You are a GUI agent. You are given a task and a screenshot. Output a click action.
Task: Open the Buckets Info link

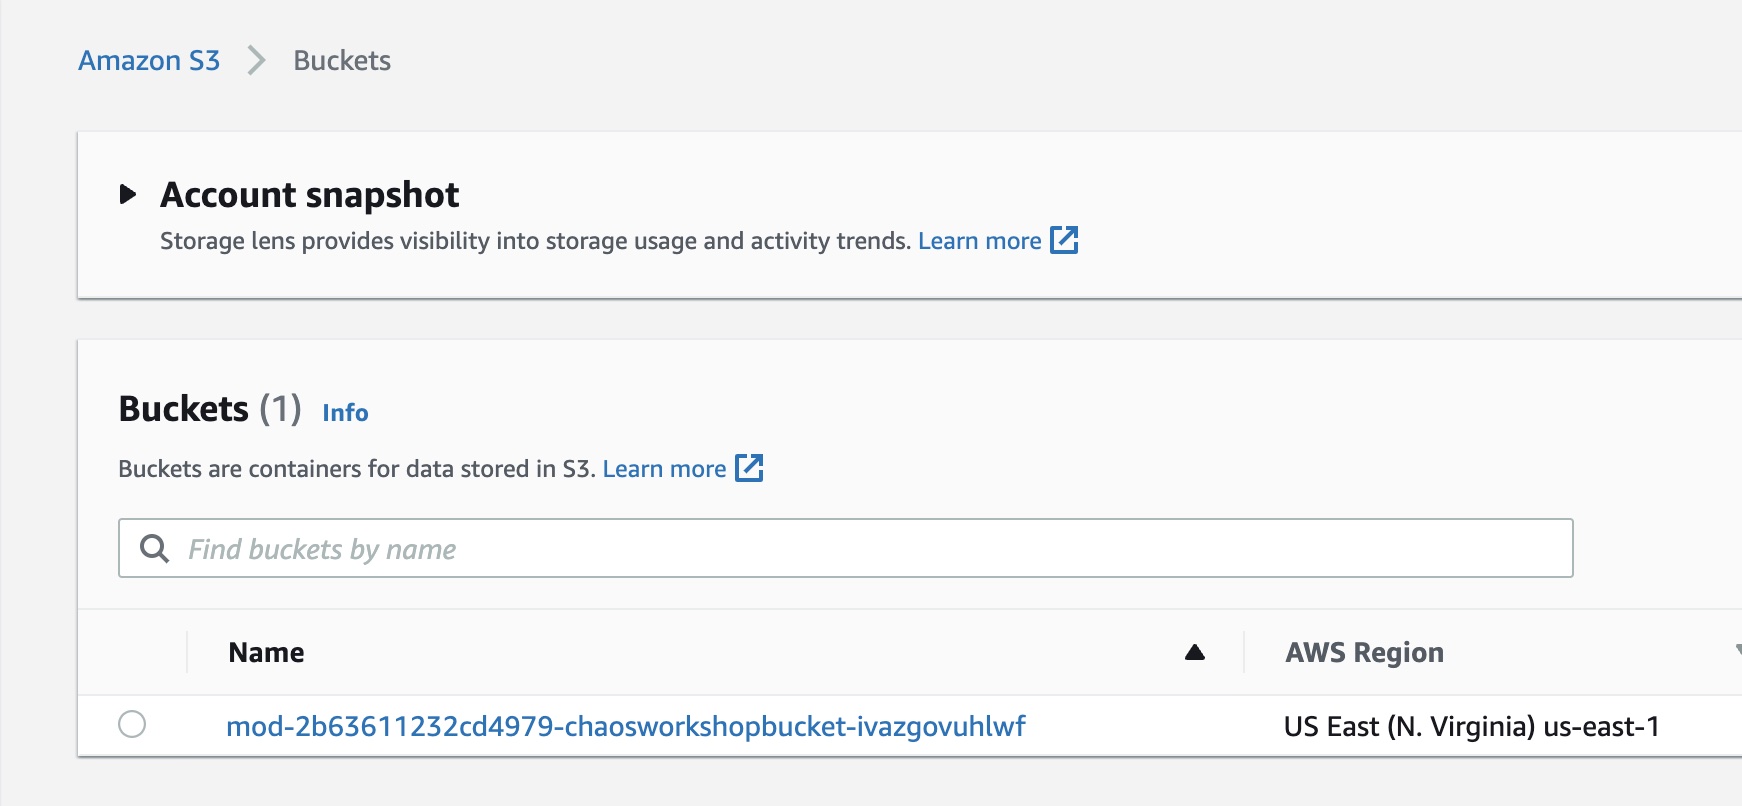(x=345, y=413)
